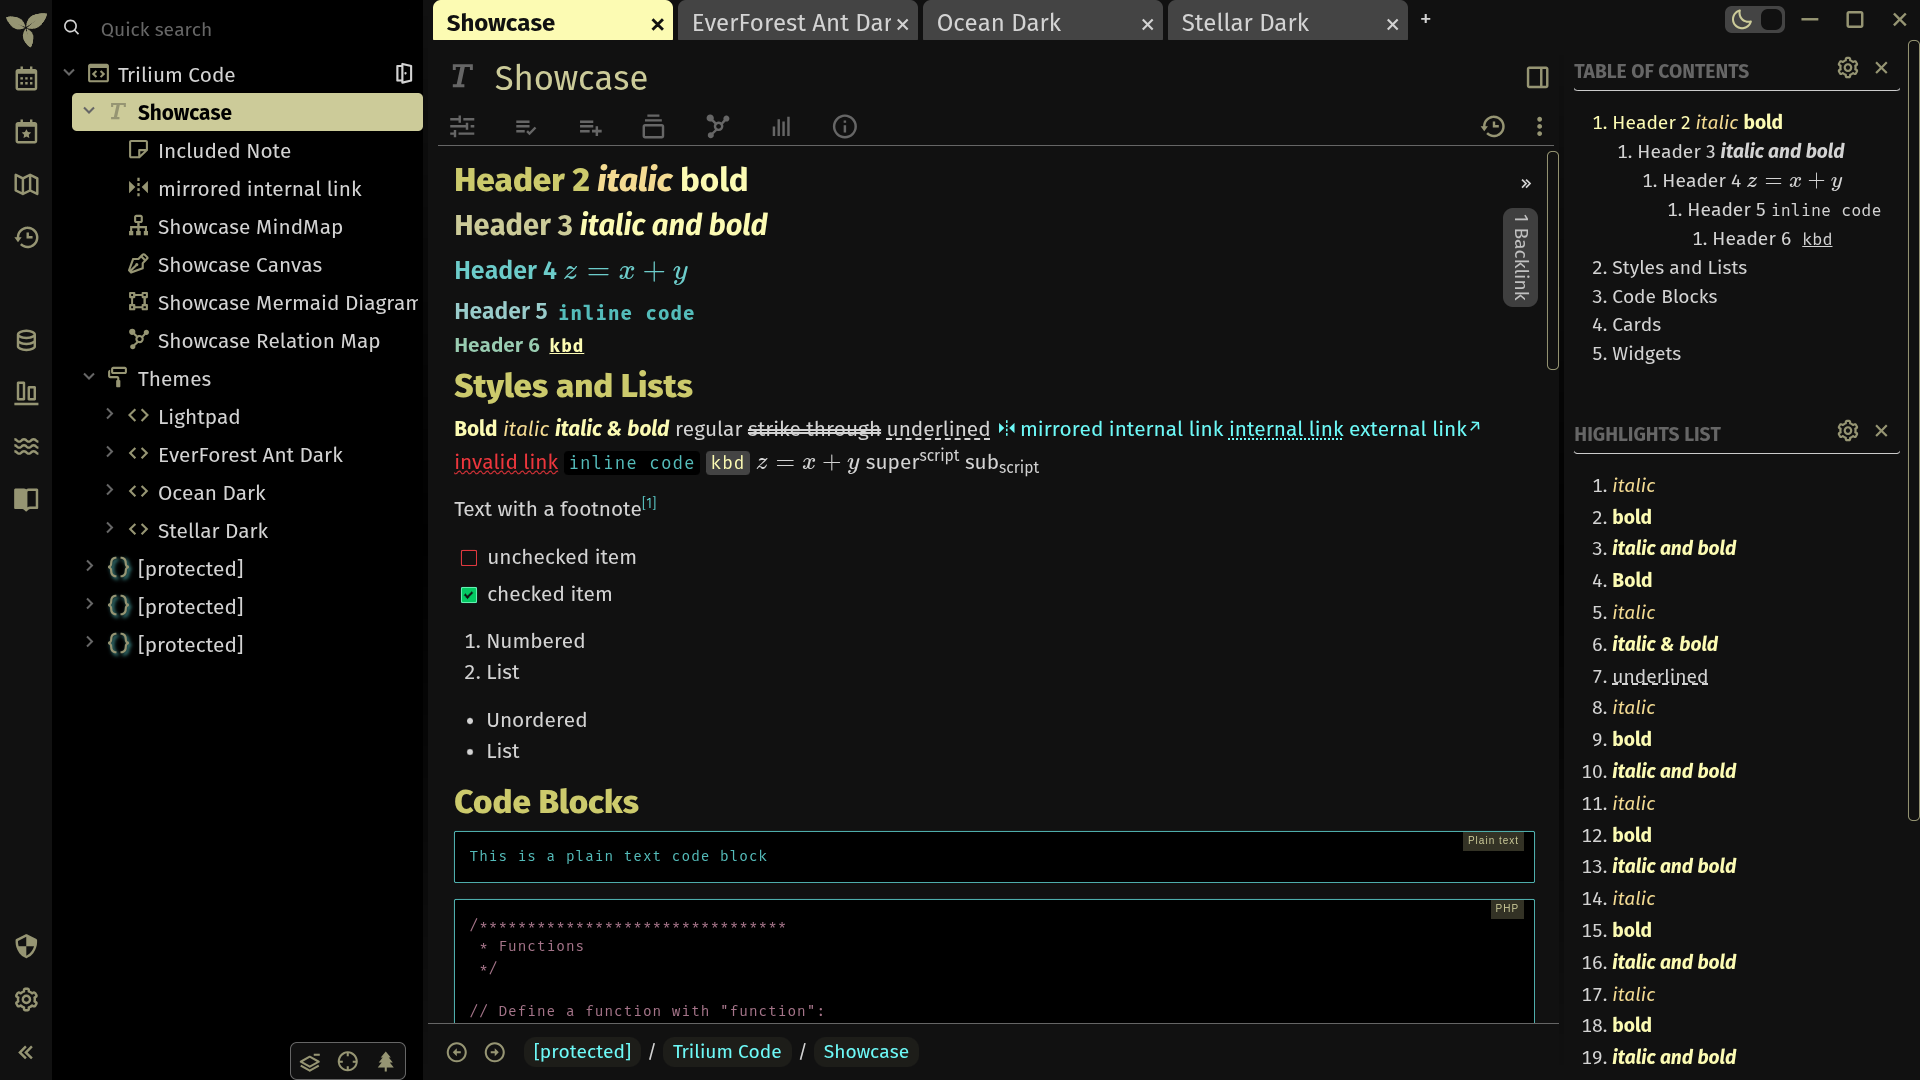Open Highlights List settings gear
This screenshot has height=1080, width=1920.
(x=1848, y=430)
